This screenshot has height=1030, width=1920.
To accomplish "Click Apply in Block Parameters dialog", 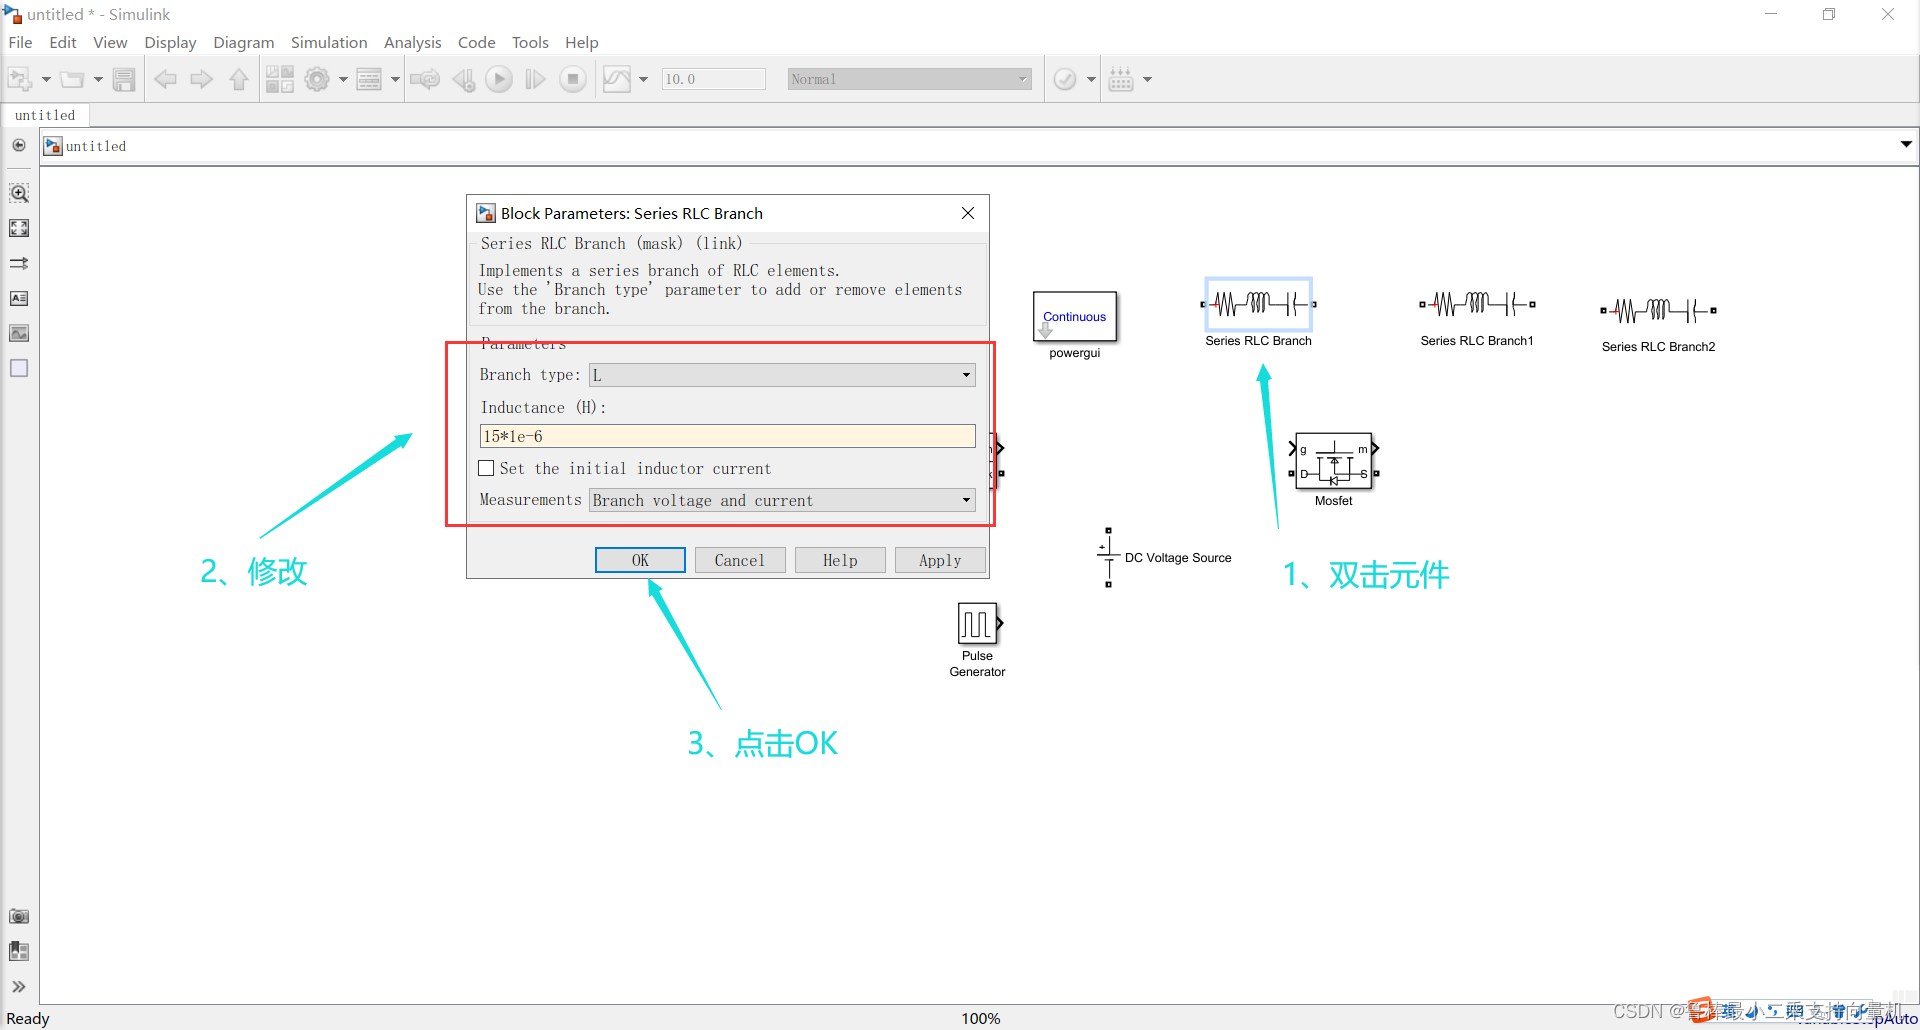I will point(940,560).
